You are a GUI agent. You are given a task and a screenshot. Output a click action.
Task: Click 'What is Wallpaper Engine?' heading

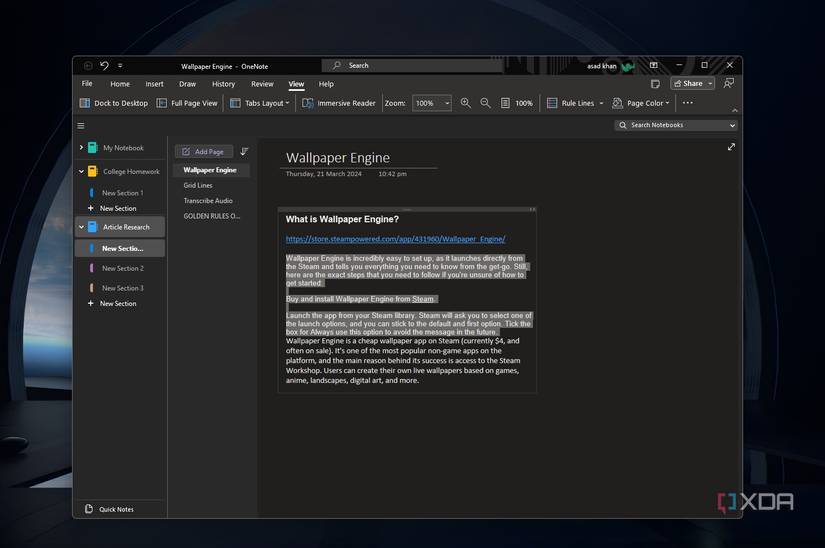pos(342,219)
